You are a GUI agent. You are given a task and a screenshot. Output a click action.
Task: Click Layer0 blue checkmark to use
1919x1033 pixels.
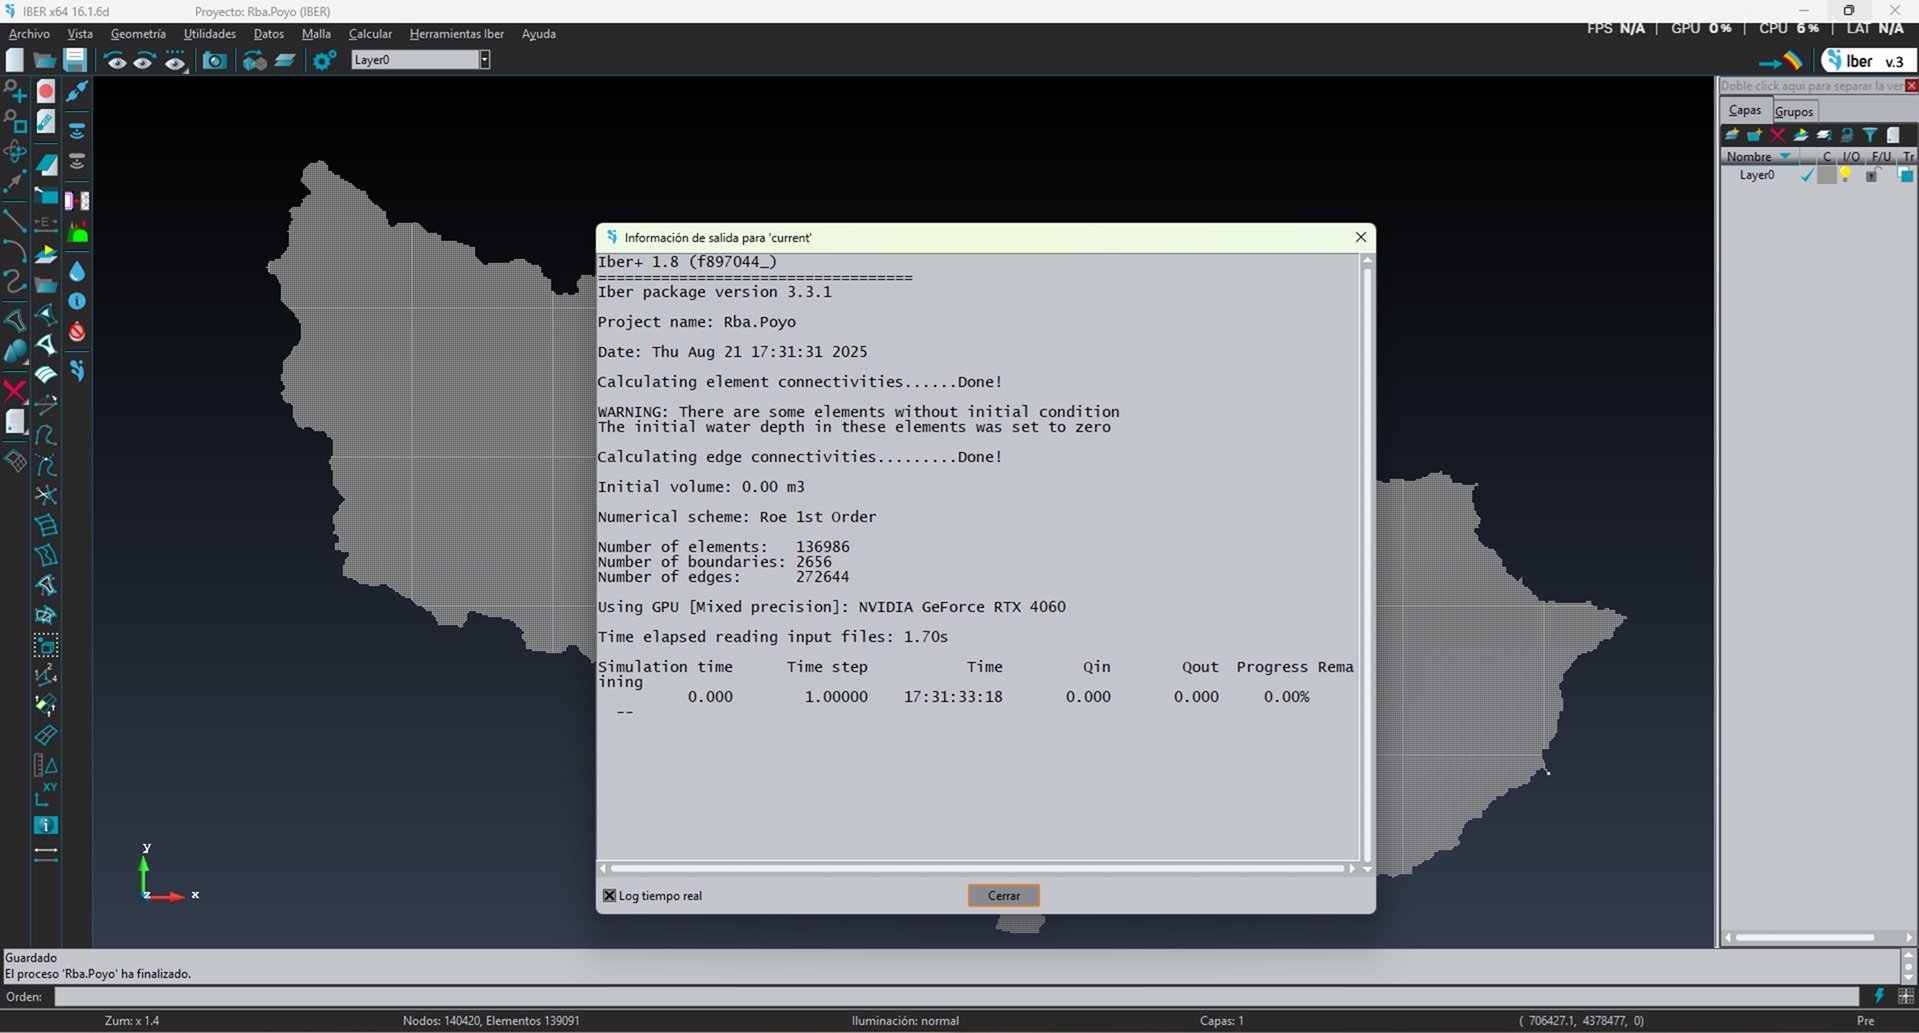pos(1807,175)
